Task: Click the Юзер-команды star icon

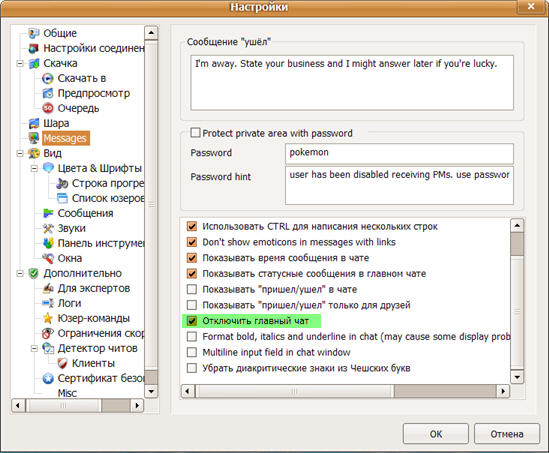Action: click(48, 318)
